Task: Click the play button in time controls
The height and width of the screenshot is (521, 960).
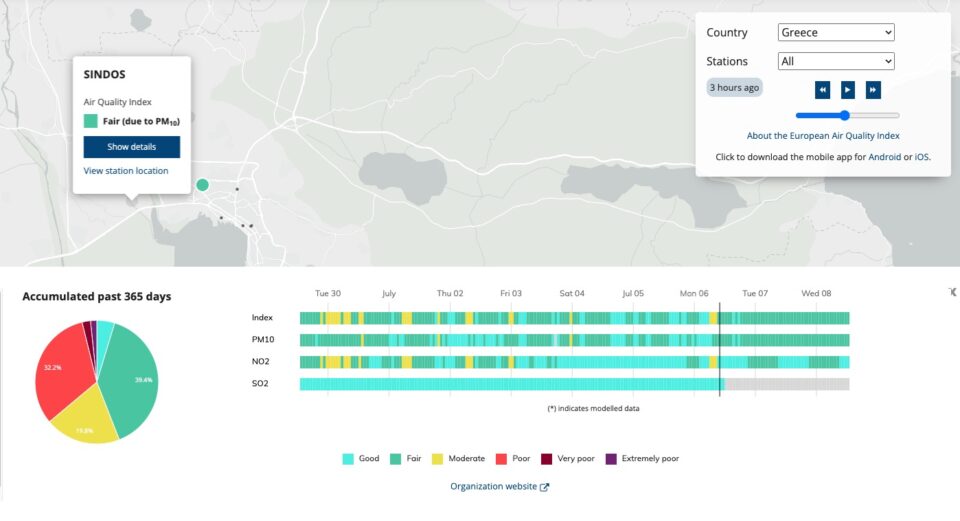Action: (x=847, y=90)
